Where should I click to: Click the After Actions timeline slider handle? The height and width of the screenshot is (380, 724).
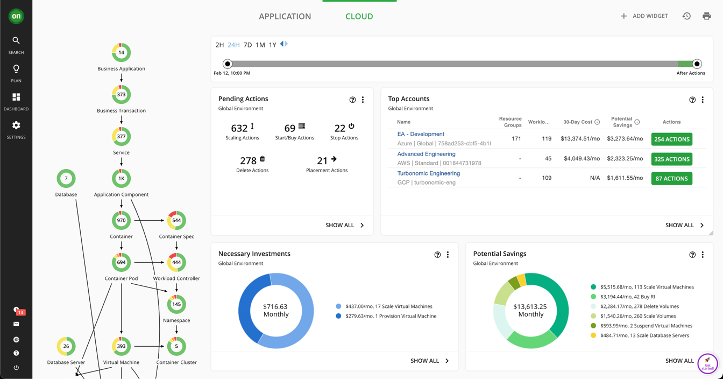tap(697, 64)
